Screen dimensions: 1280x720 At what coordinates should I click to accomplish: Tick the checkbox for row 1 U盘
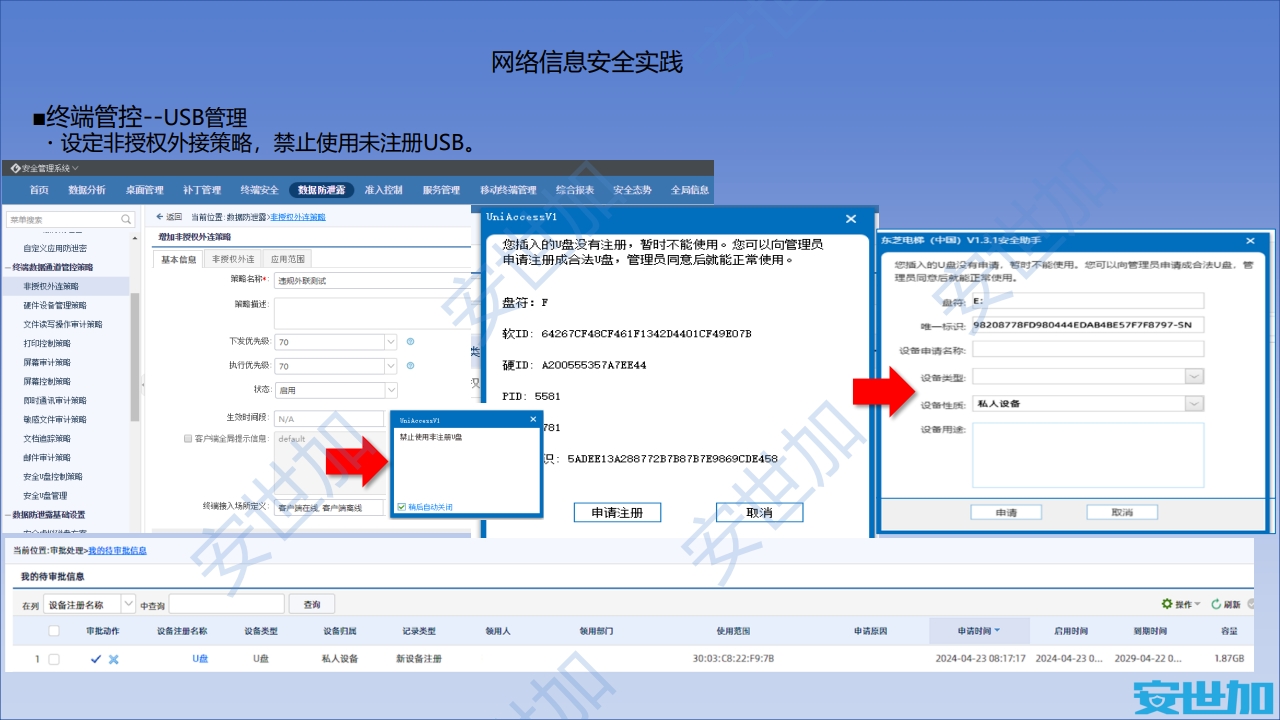(x=54, y=659)
